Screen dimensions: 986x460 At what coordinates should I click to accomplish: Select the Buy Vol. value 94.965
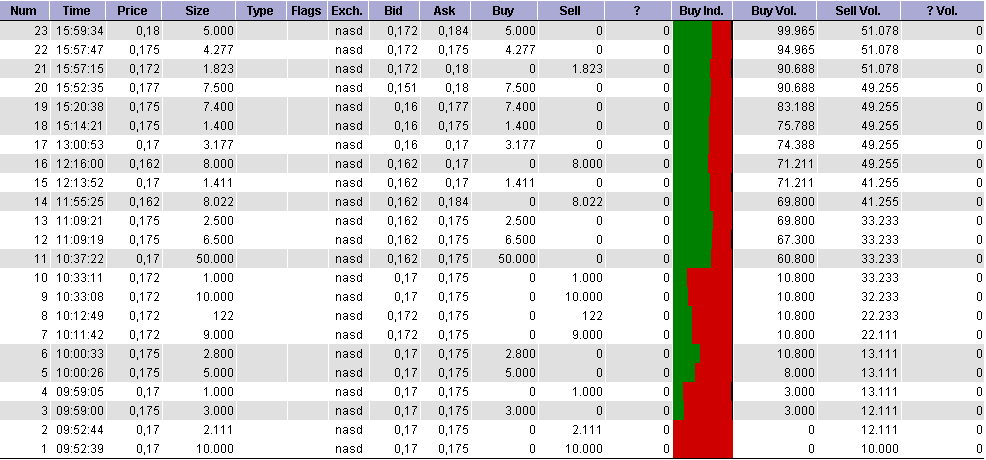tap(796, 50)
